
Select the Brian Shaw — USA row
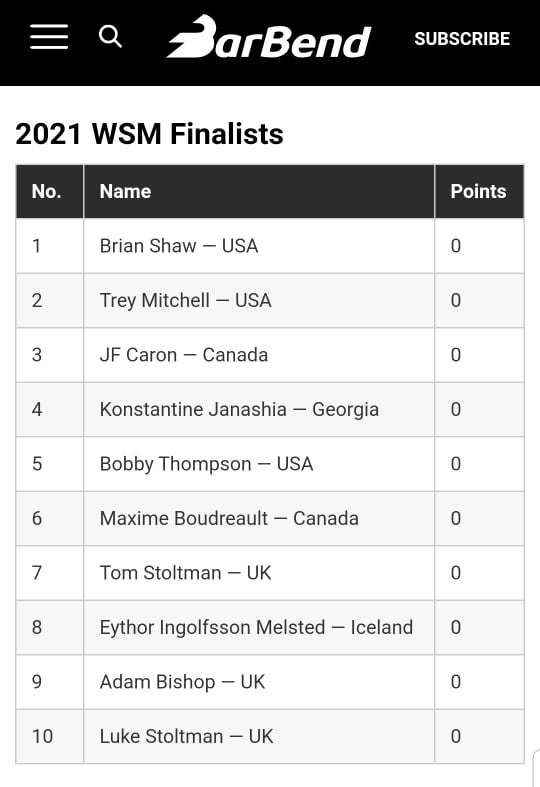click(270, 246)
